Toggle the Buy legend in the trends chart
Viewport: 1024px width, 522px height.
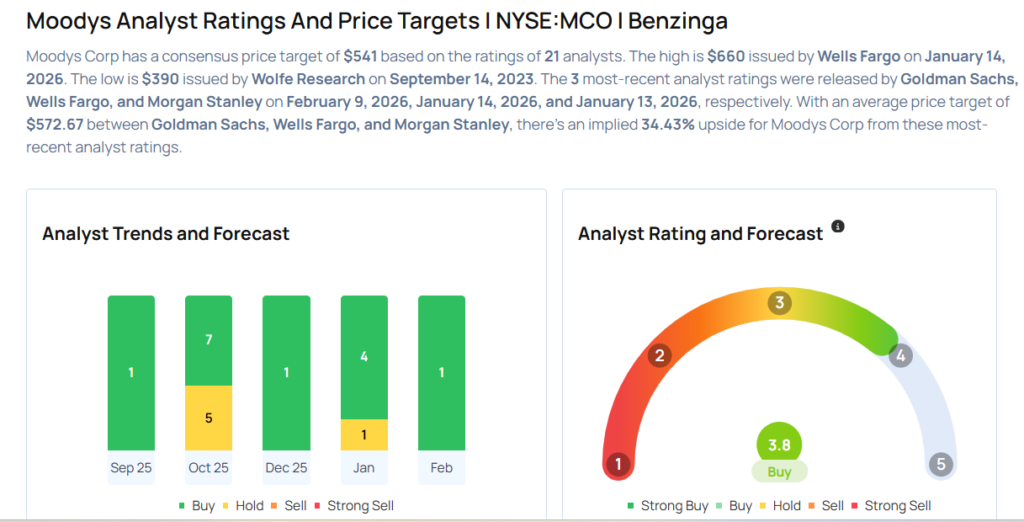[x=195, y=506]
